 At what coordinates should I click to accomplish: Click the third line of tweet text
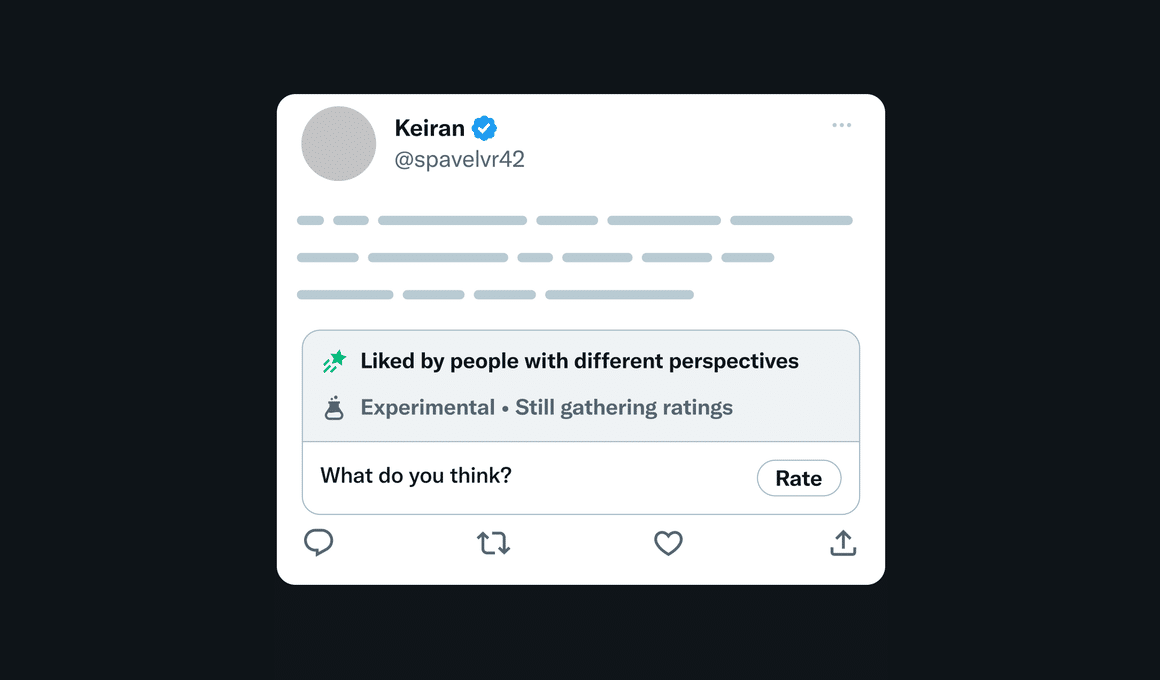point(495,294)
